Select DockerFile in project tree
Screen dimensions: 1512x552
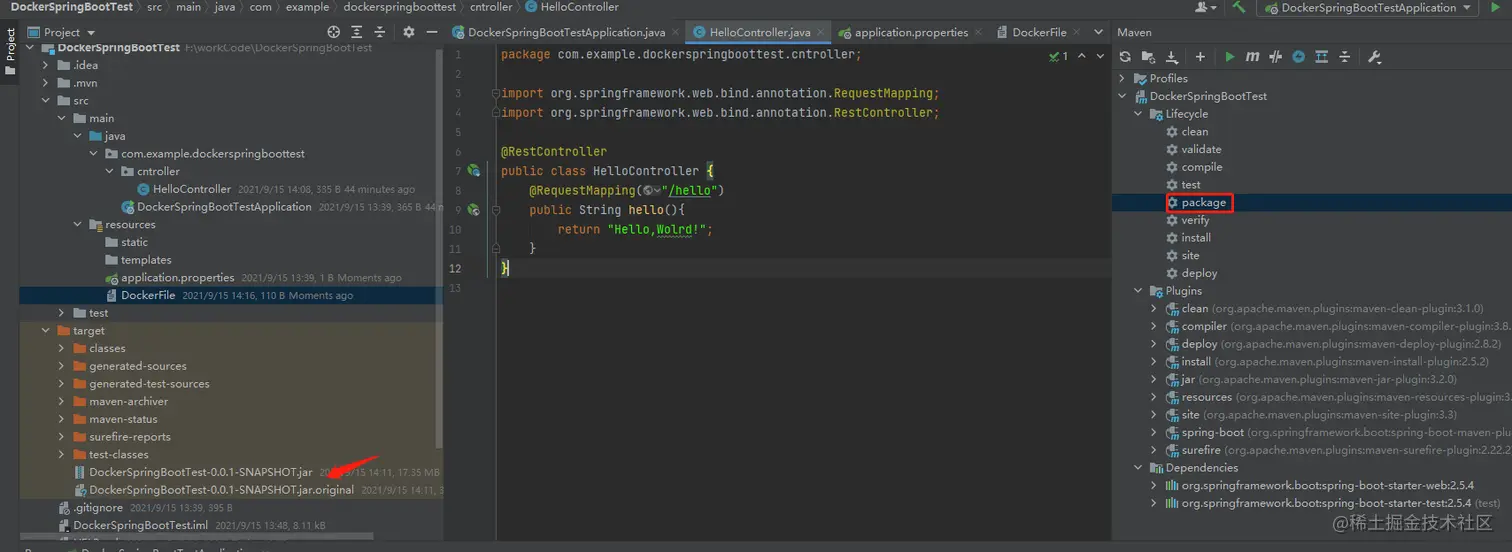(148, 295)
